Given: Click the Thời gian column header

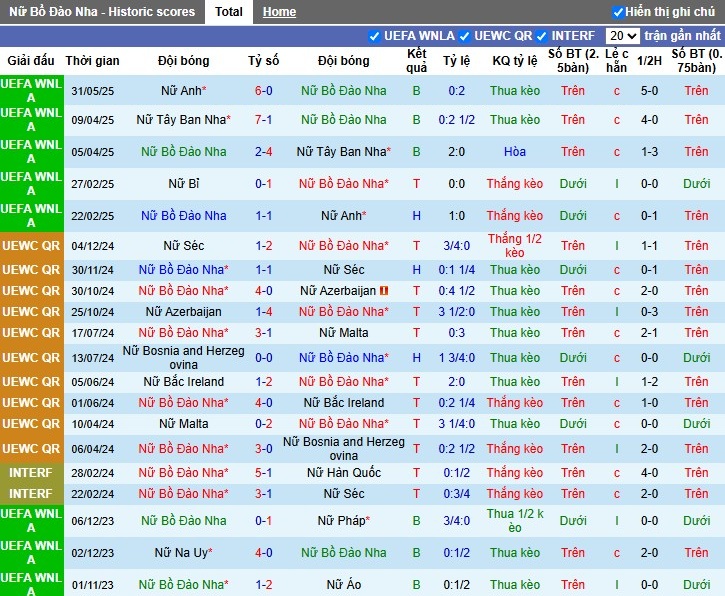Looking at the screenshot, I should click(x=92, y=61).
